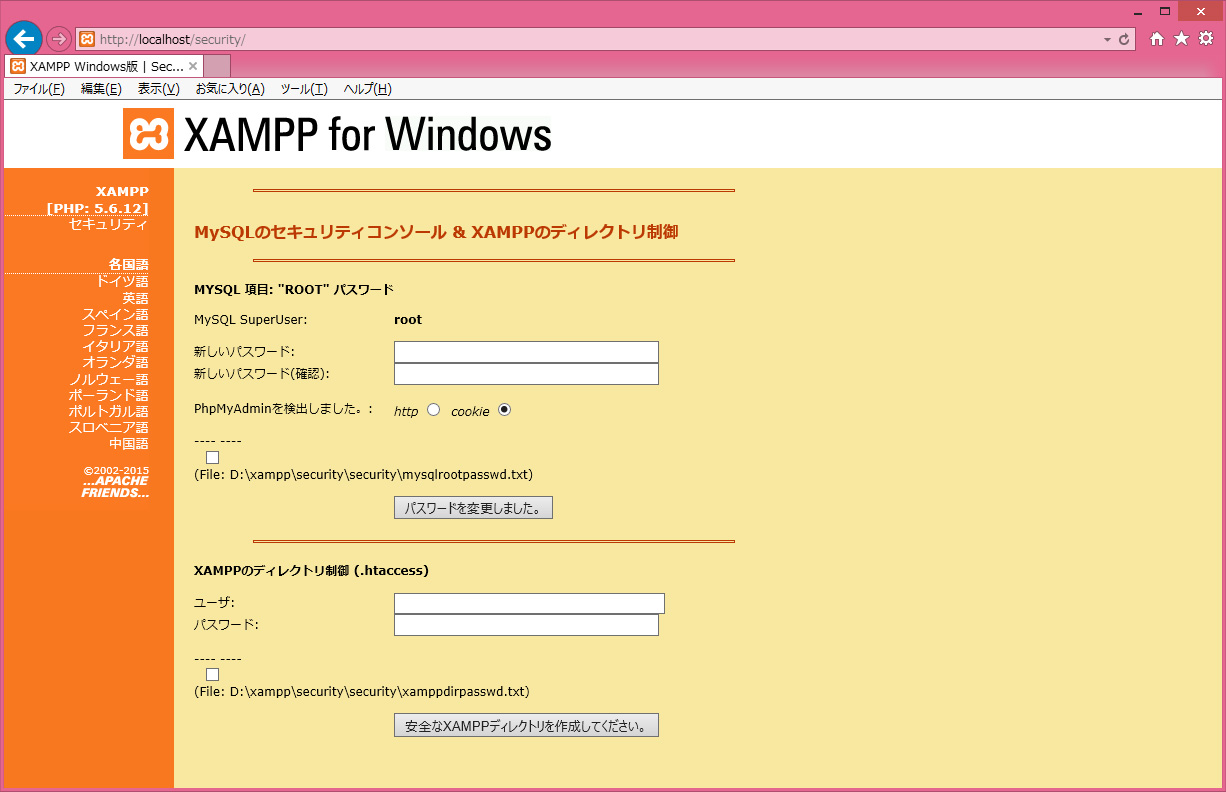Screen dimensions: 1226x792
Task: Tick the checkbox above xamppdirpasswd.txt file path
Action: tap(212, 674)
